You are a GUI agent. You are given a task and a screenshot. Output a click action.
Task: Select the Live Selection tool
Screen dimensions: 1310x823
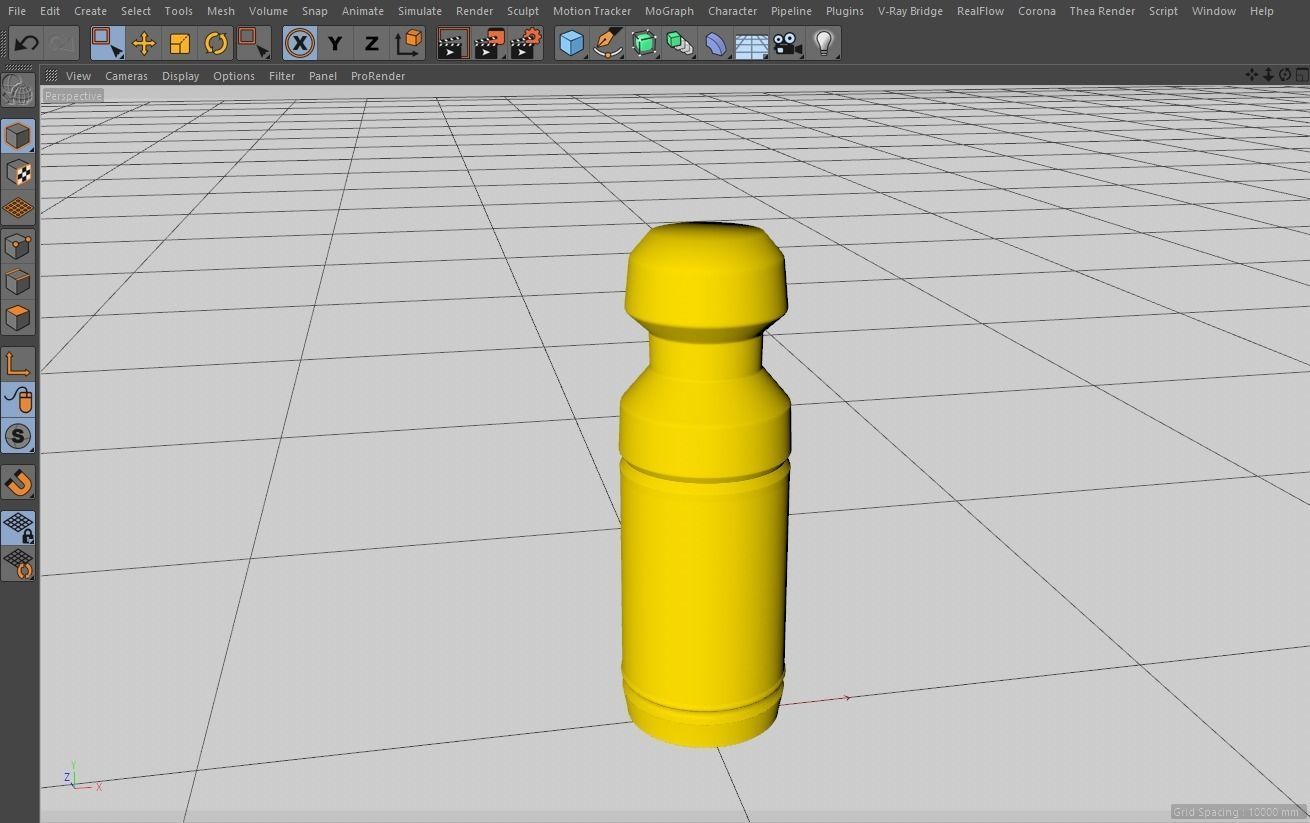(107, 43)
